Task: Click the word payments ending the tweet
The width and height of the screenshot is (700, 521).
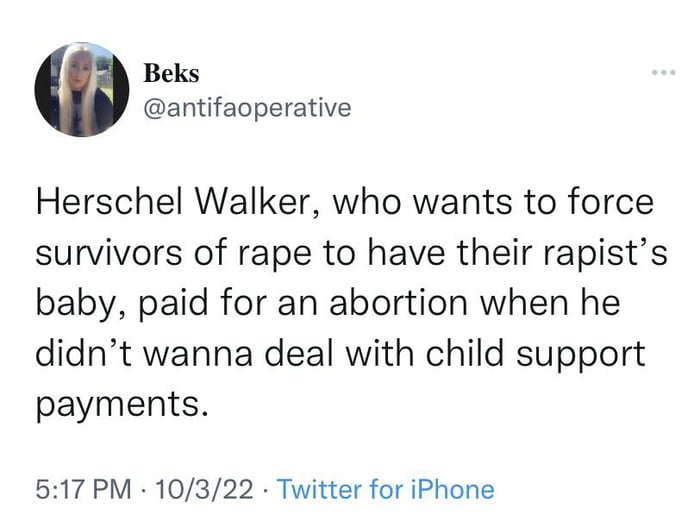Action: pos(122,404)
